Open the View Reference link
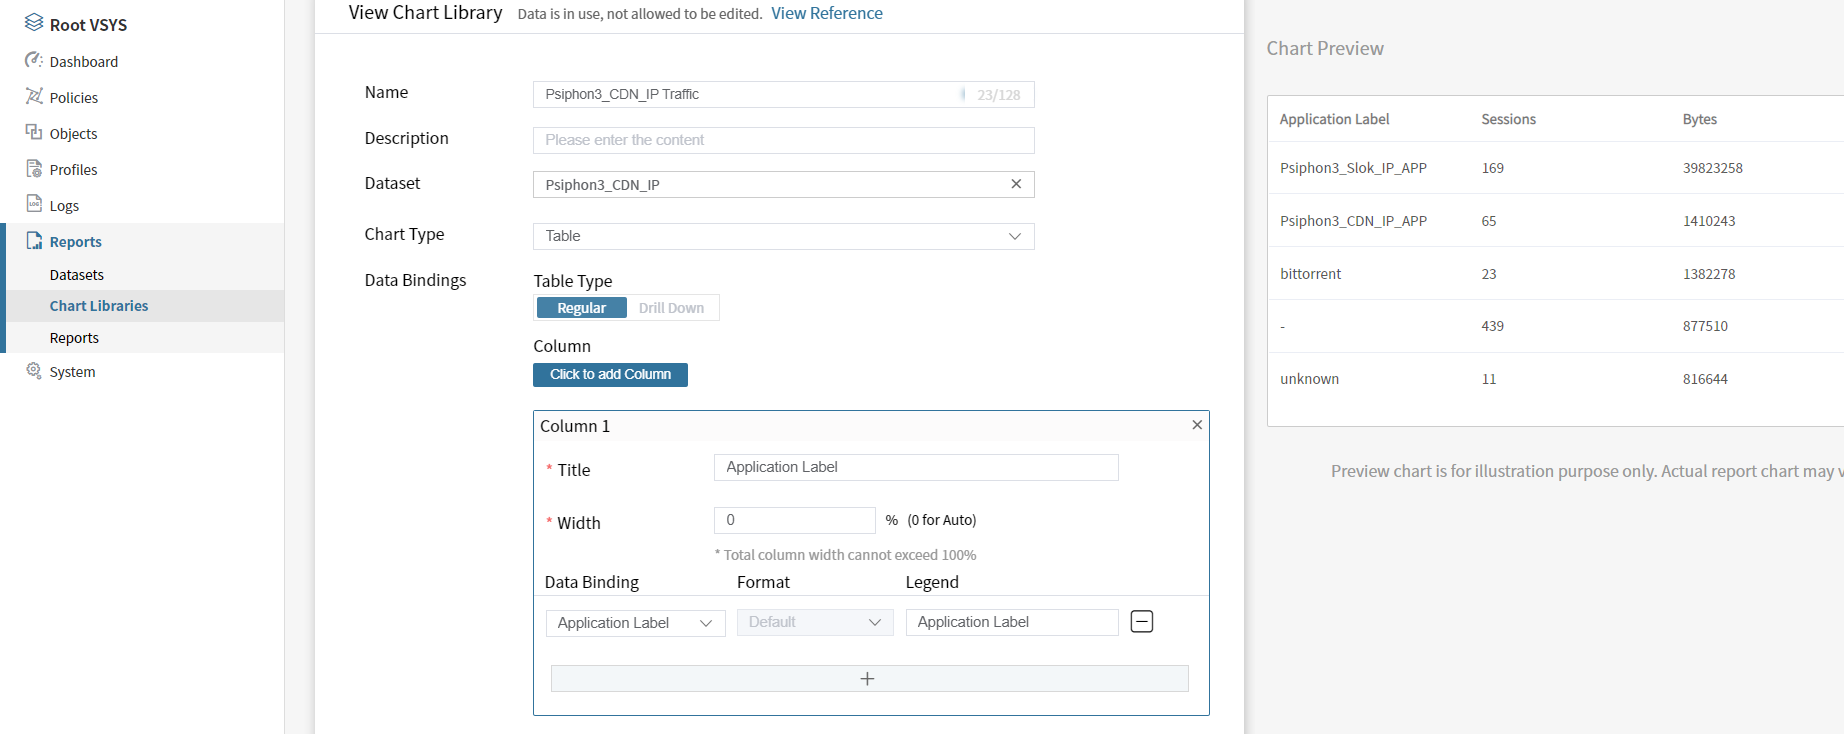This screenshot has height=734, width=1844. 826,13
